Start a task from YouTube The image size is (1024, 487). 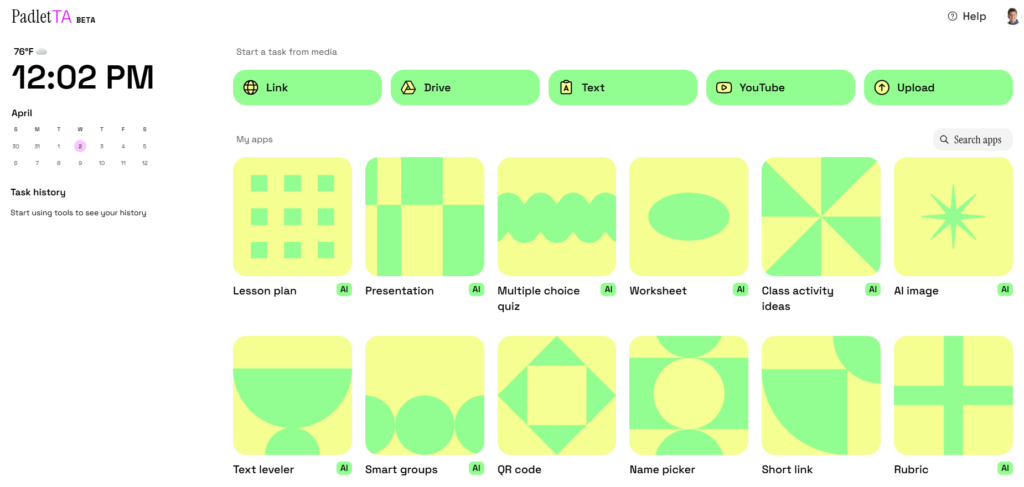[780, 87]
